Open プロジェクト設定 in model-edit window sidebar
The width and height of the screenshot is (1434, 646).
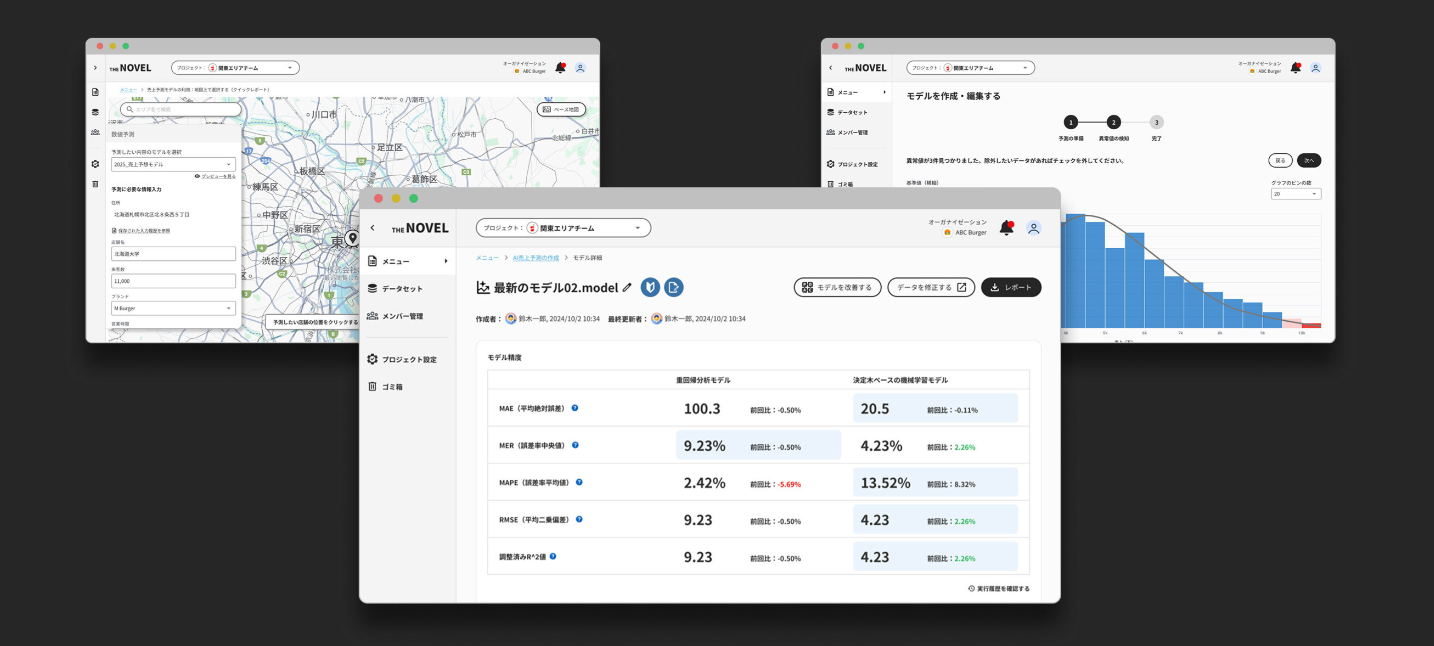[856, 164]
